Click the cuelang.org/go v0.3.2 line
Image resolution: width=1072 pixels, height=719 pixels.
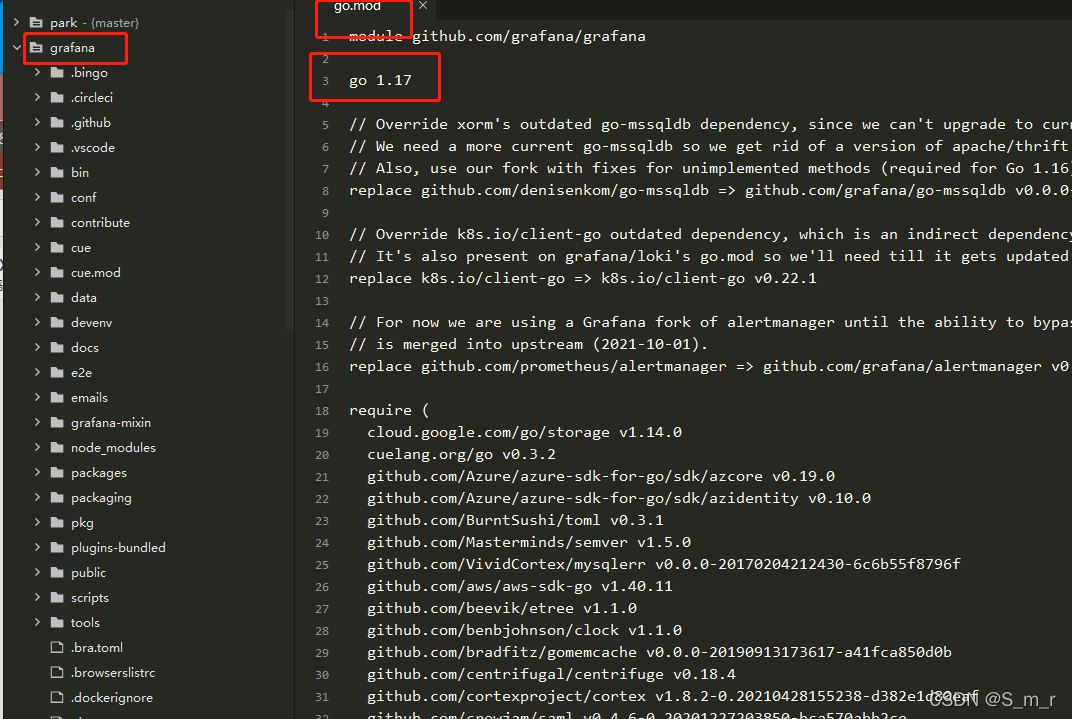click(x=461, y=455)
